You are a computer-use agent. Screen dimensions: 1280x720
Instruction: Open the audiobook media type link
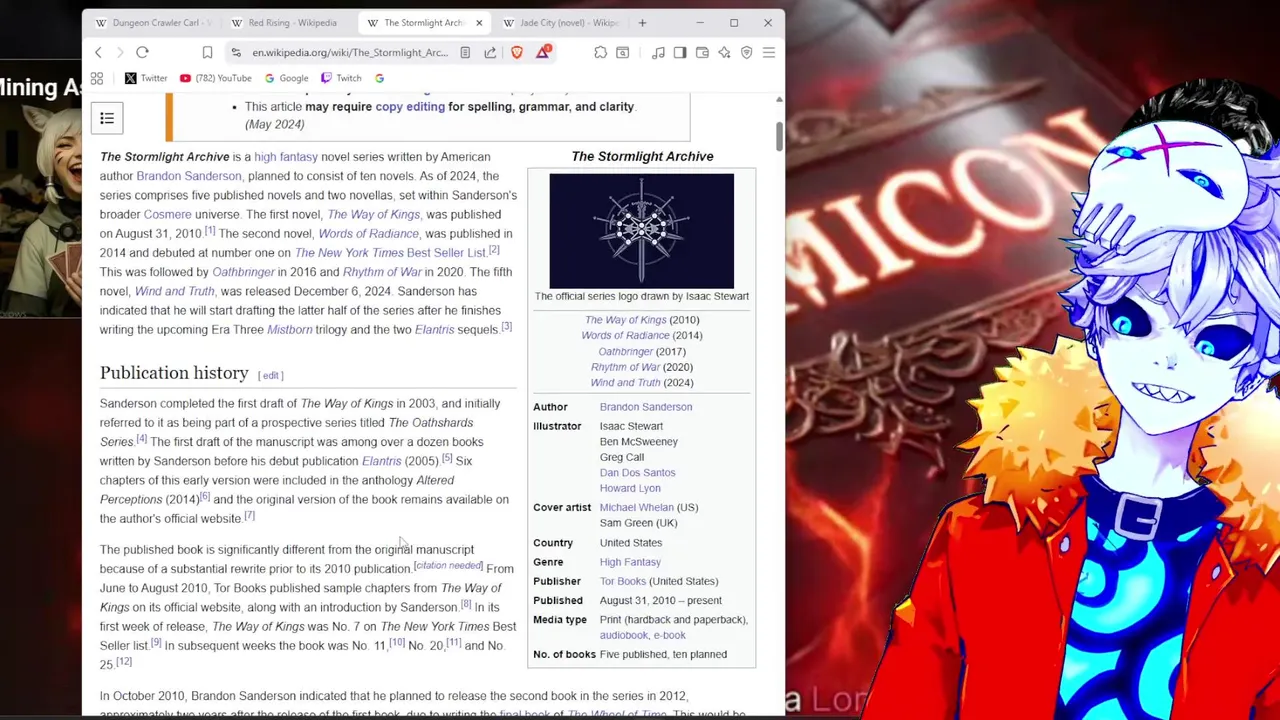pyautogui.click(x=624, y=636)
